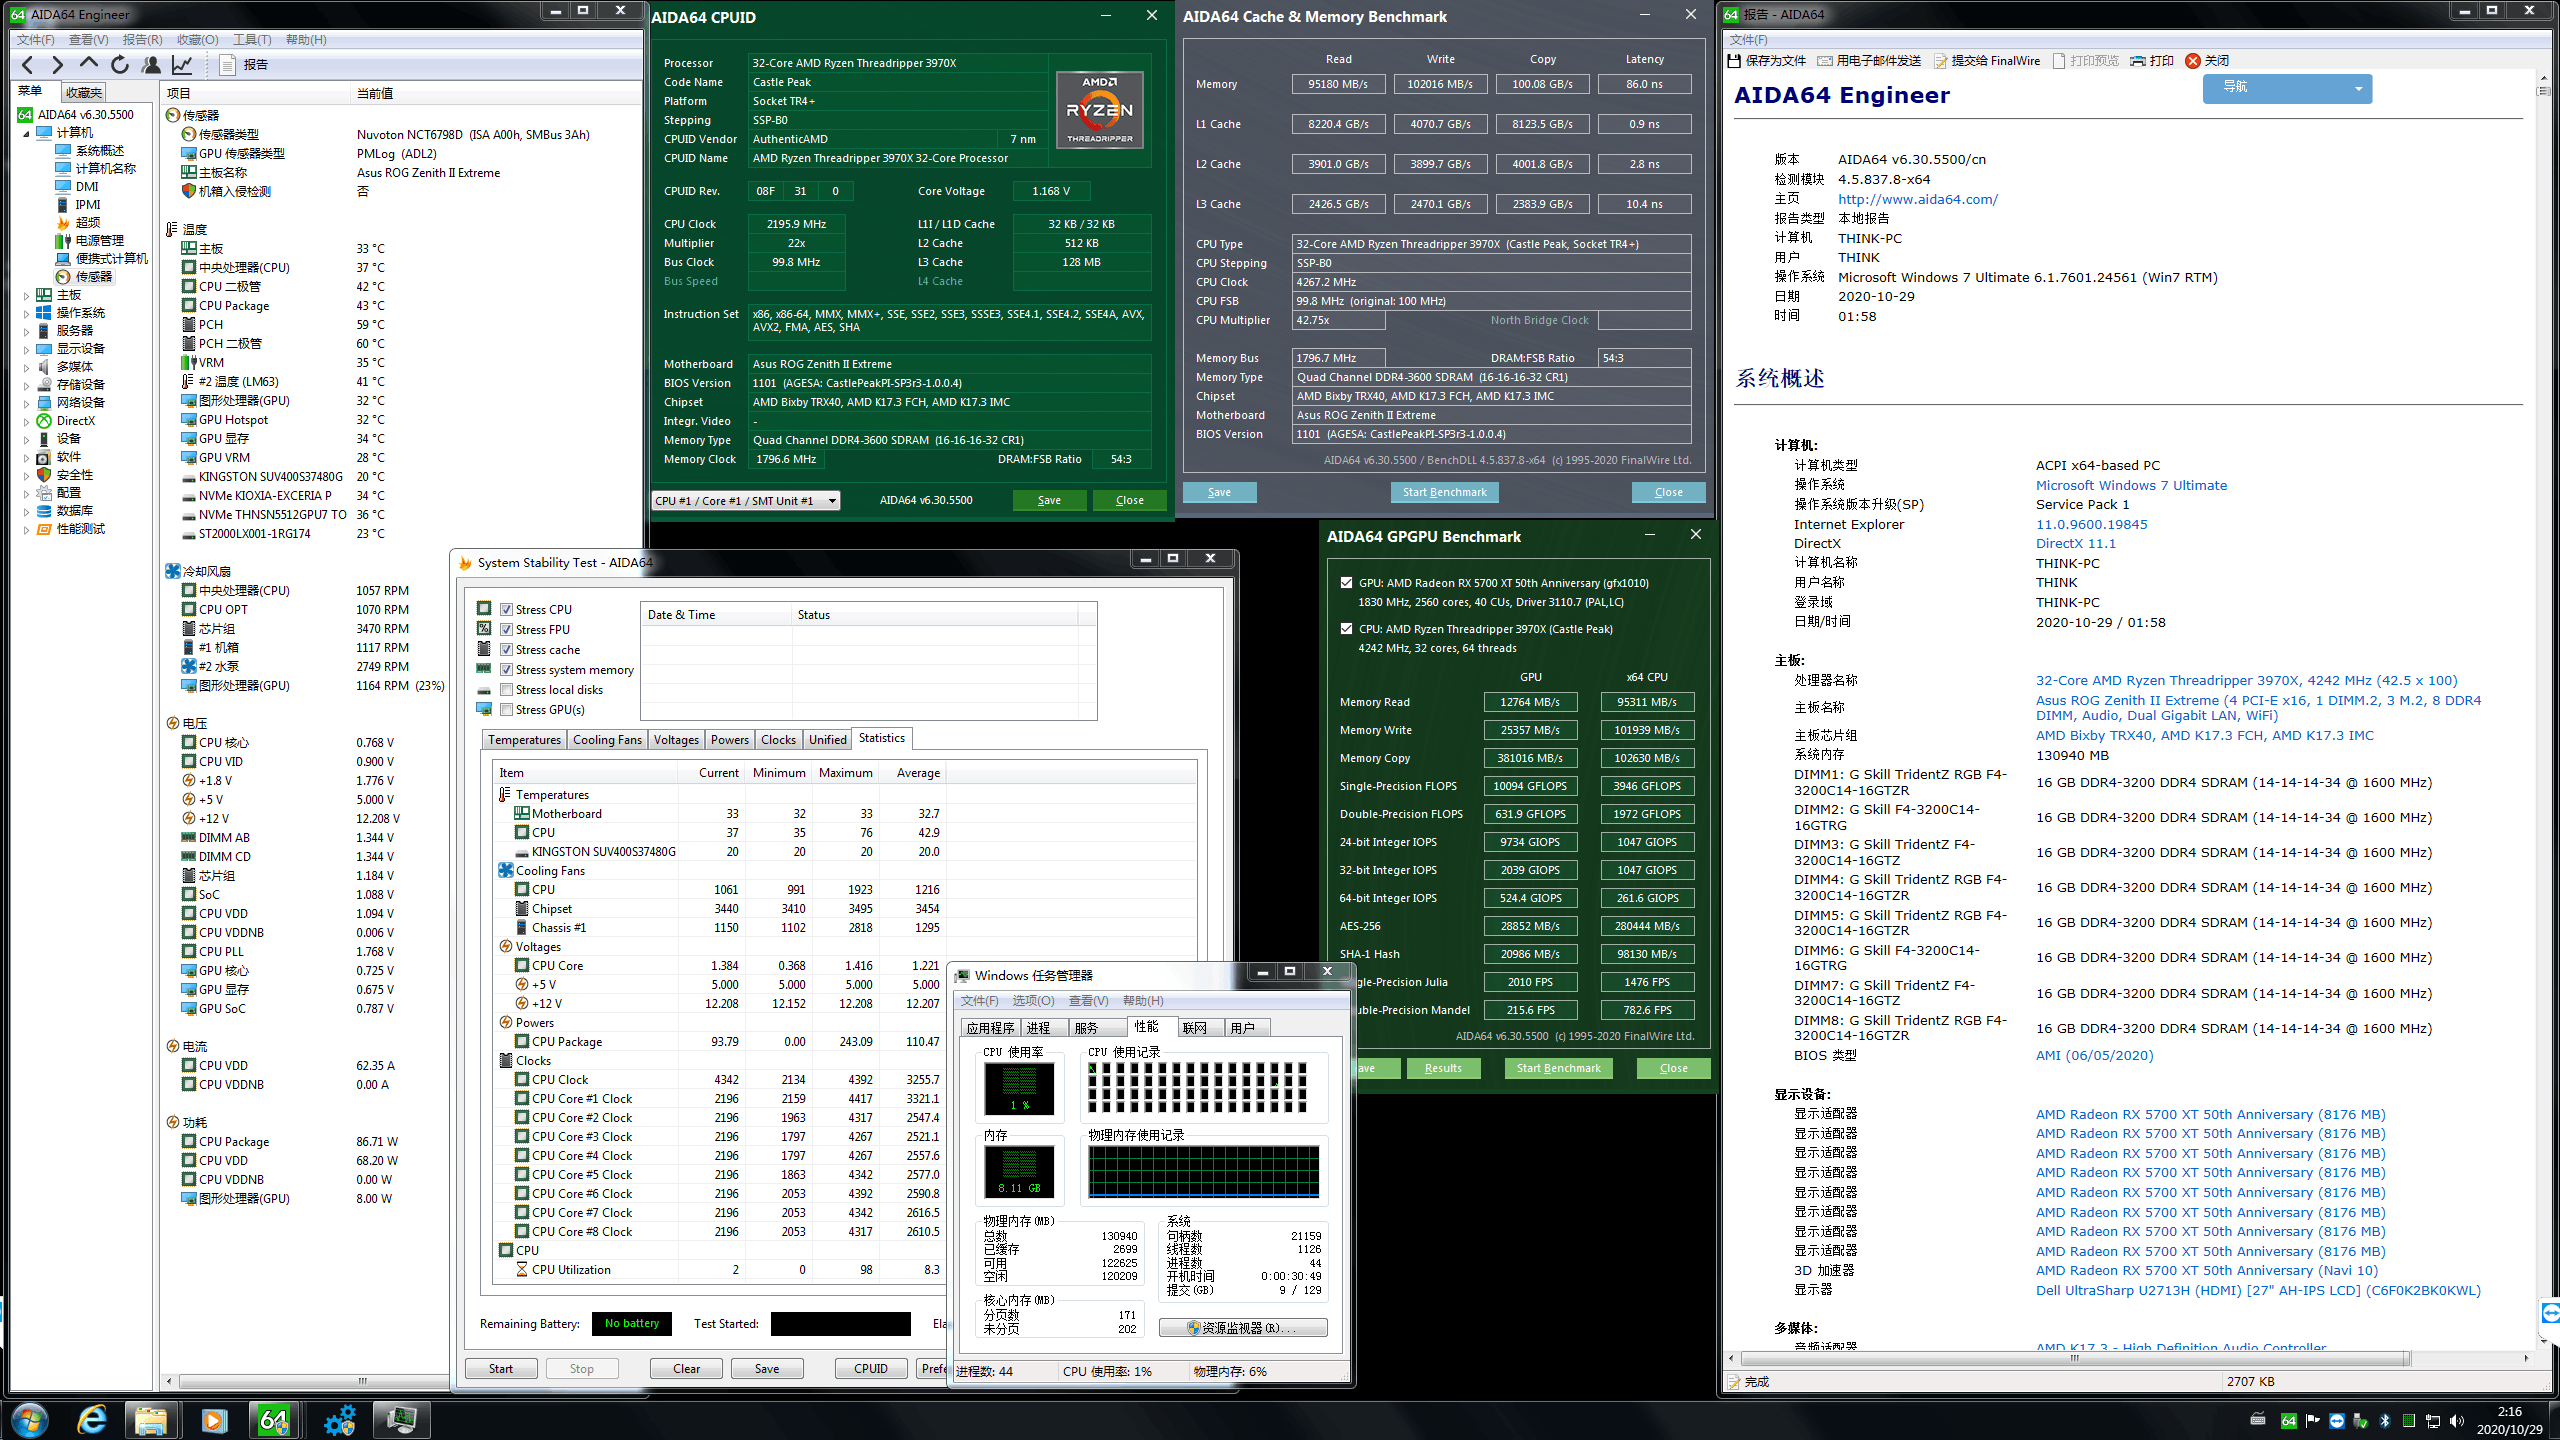Click Save button in CPUID window
2560x1440 pixels.
point(1049,500)
